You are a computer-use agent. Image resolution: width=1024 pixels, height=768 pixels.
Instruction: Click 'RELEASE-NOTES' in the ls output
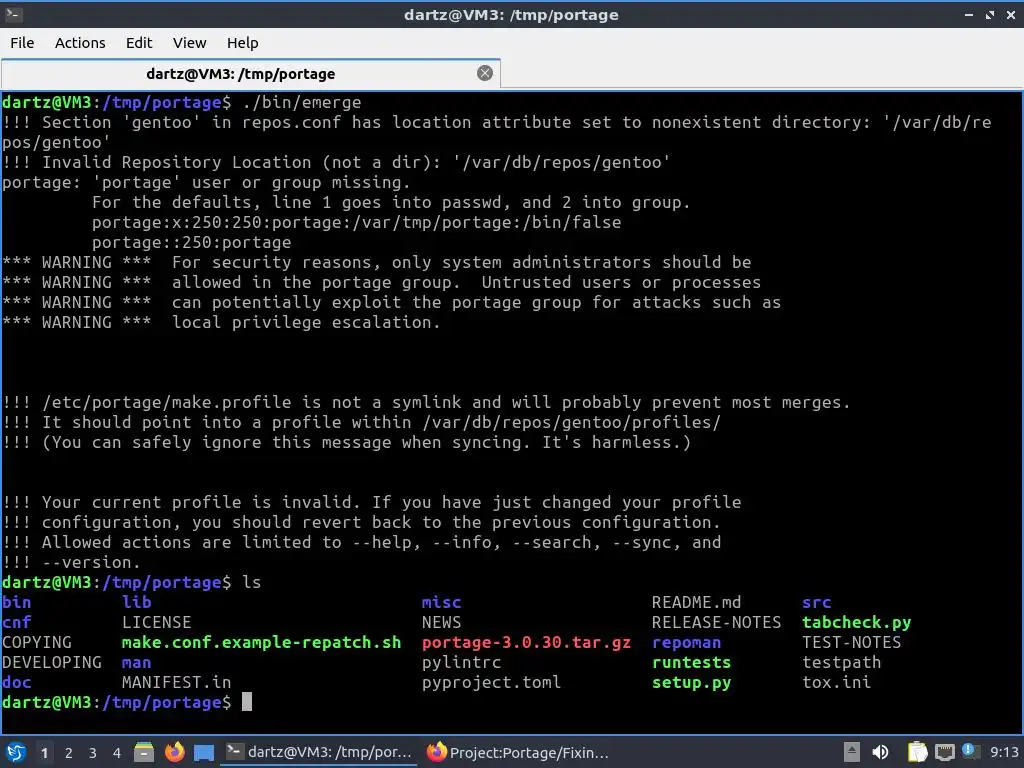point(716,622)
